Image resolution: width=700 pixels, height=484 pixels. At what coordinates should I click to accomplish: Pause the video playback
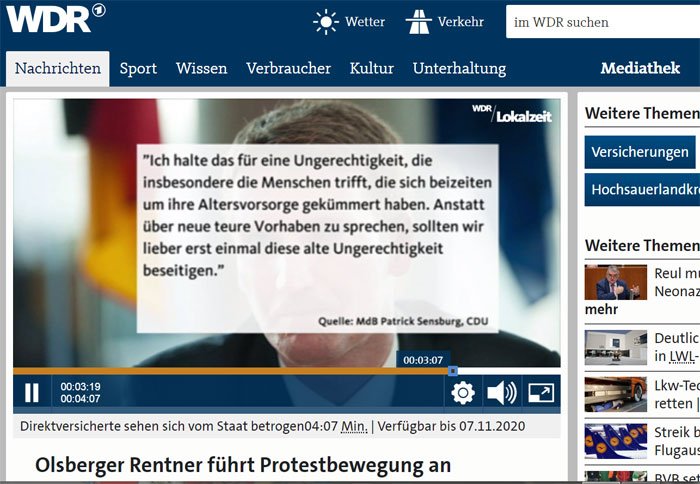pos(31,392)
